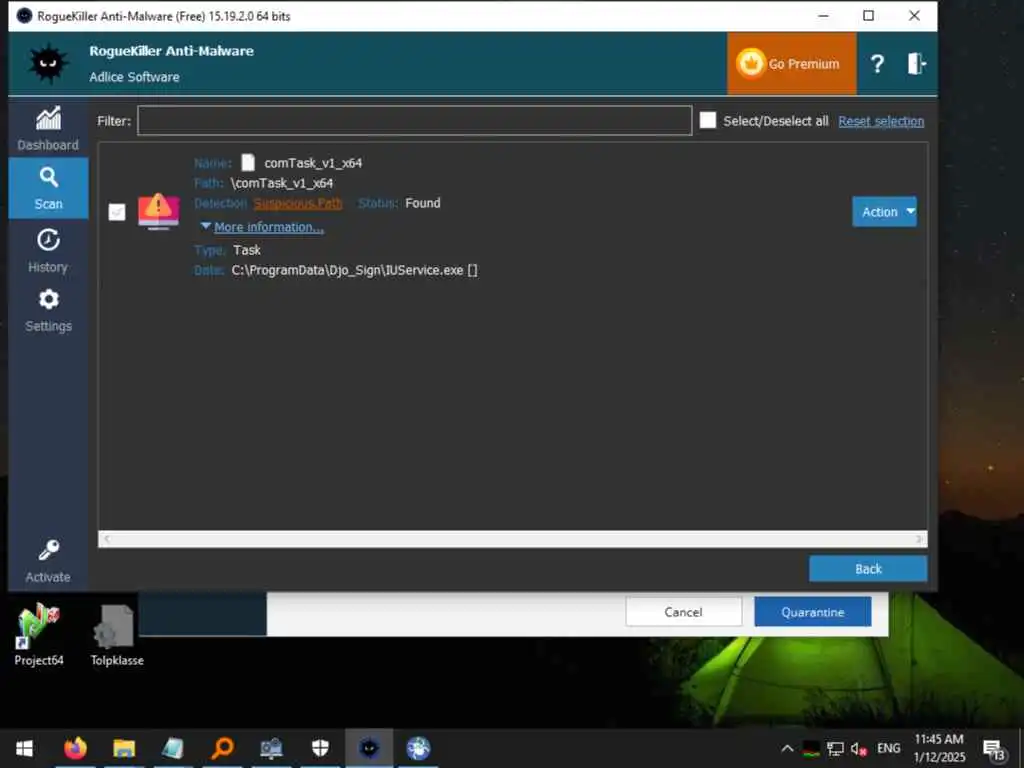Image resolution: width=1024 pixels, height=768 pixels.
Task: Open the clock showing 11:45 AM
Action: [938, 748]
